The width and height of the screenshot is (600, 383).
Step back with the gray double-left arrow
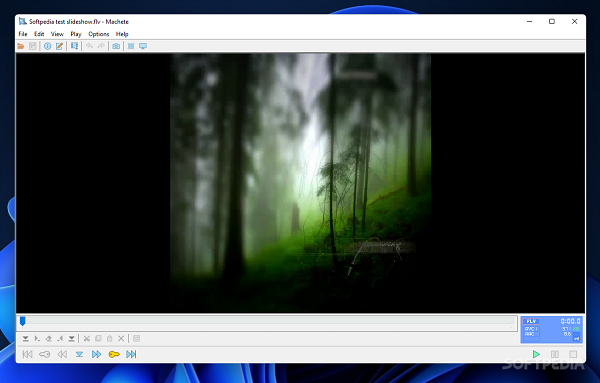[x=62, y=354]
